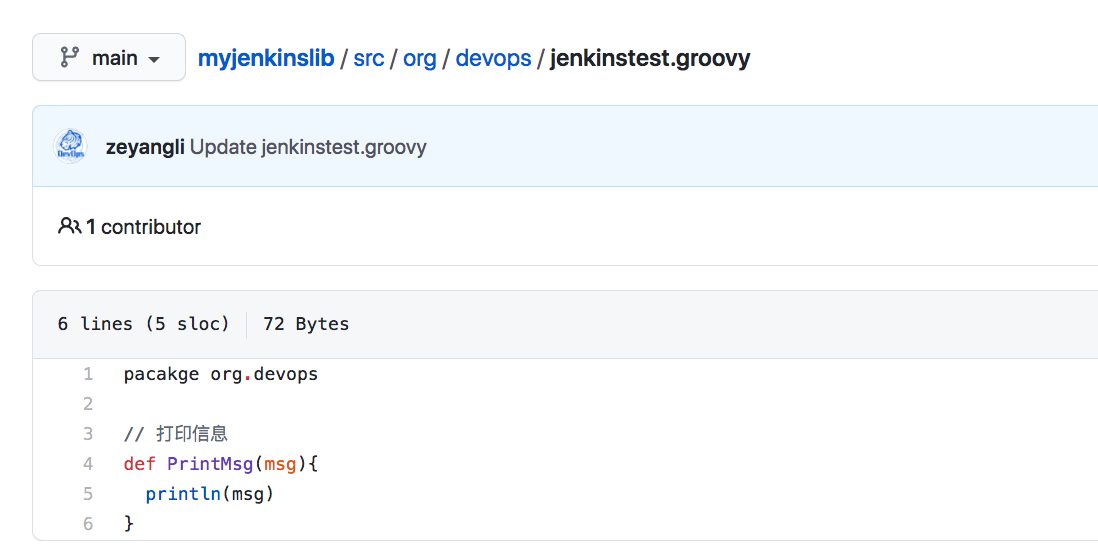Open the zeyangli author profile link
This screenshot has height=552, width=1098.
[x=145, y=147]
